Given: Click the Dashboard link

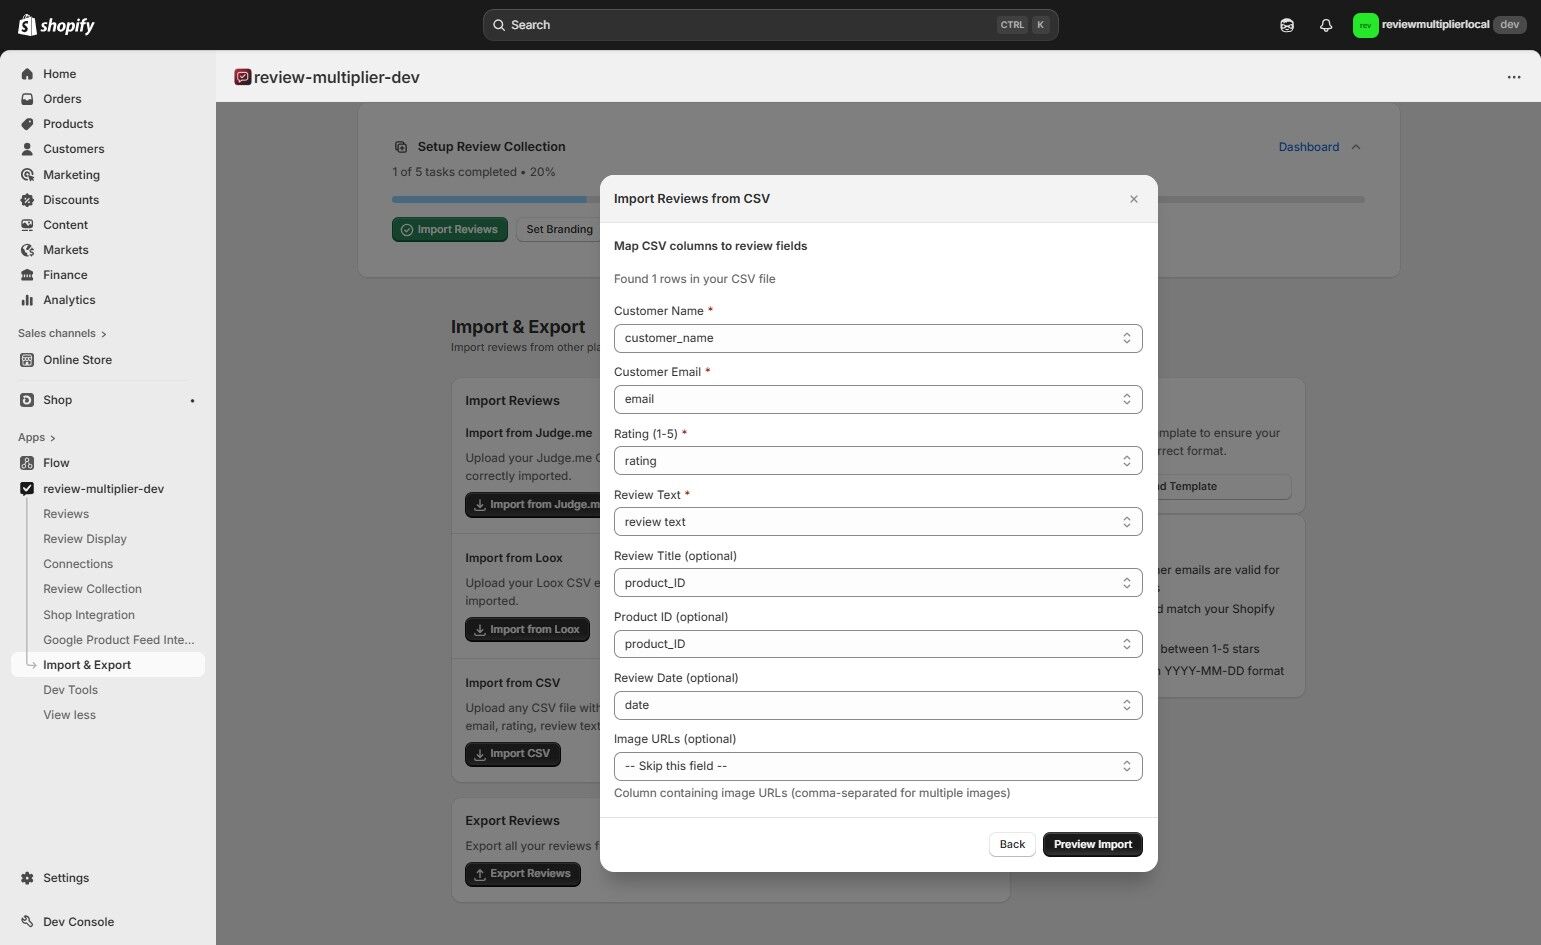Looking at the screenshot, I should coord(1308,147).
